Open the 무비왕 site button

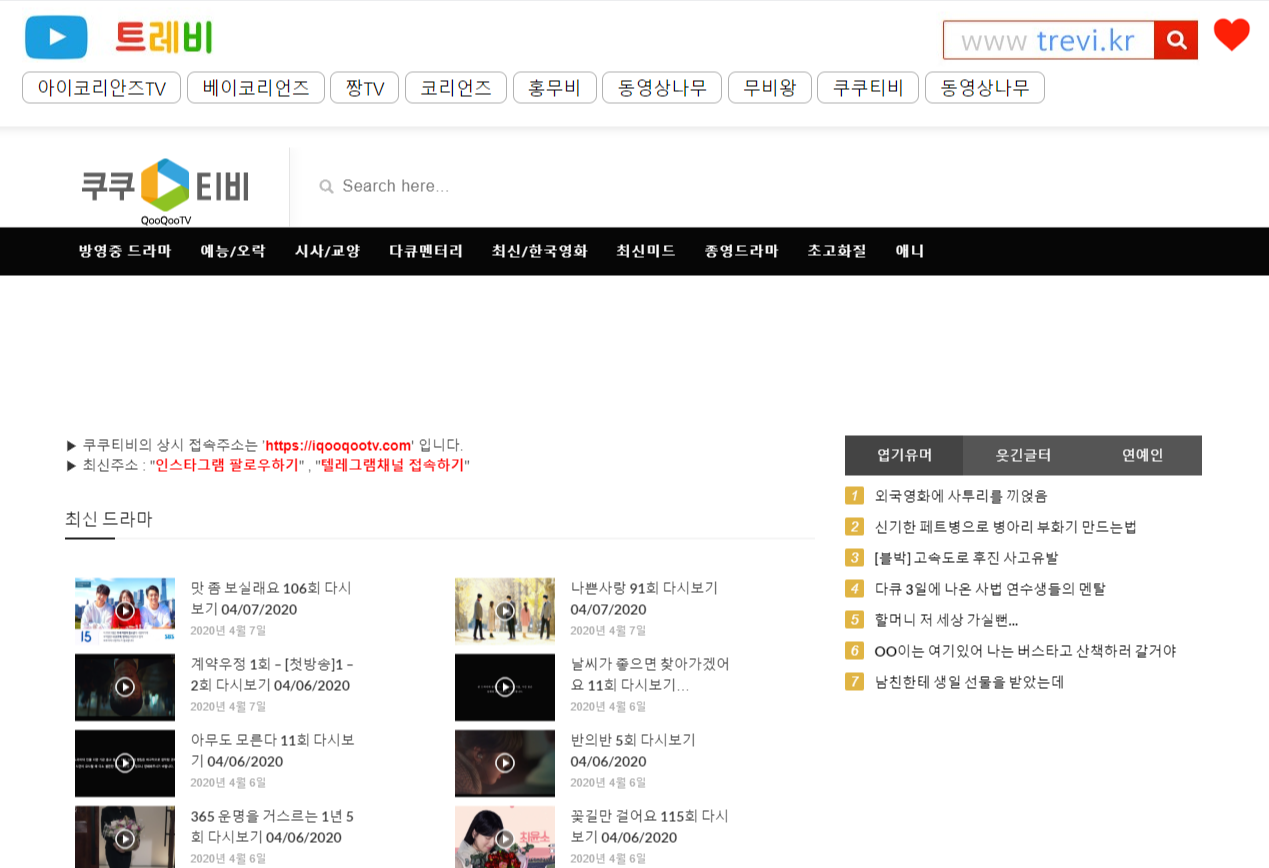click(770, 88)
